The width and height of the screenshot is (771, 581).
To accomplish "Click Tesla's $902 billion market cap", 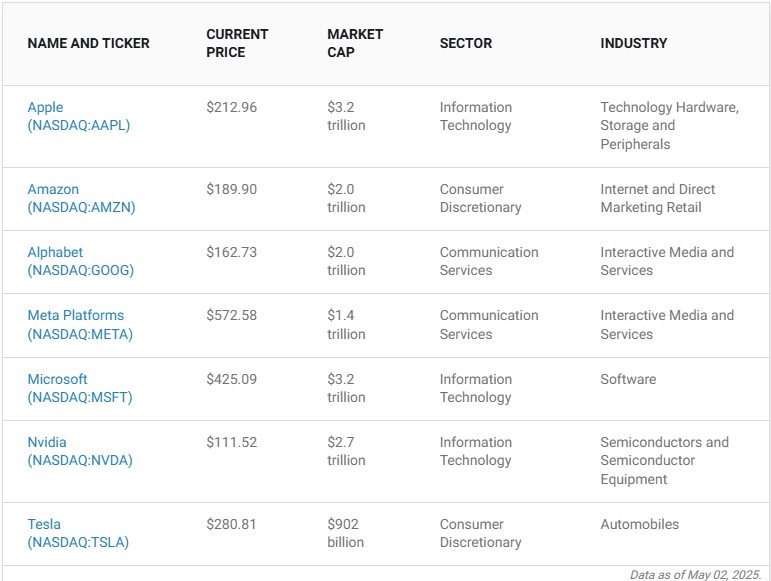I will pos(345,533).
